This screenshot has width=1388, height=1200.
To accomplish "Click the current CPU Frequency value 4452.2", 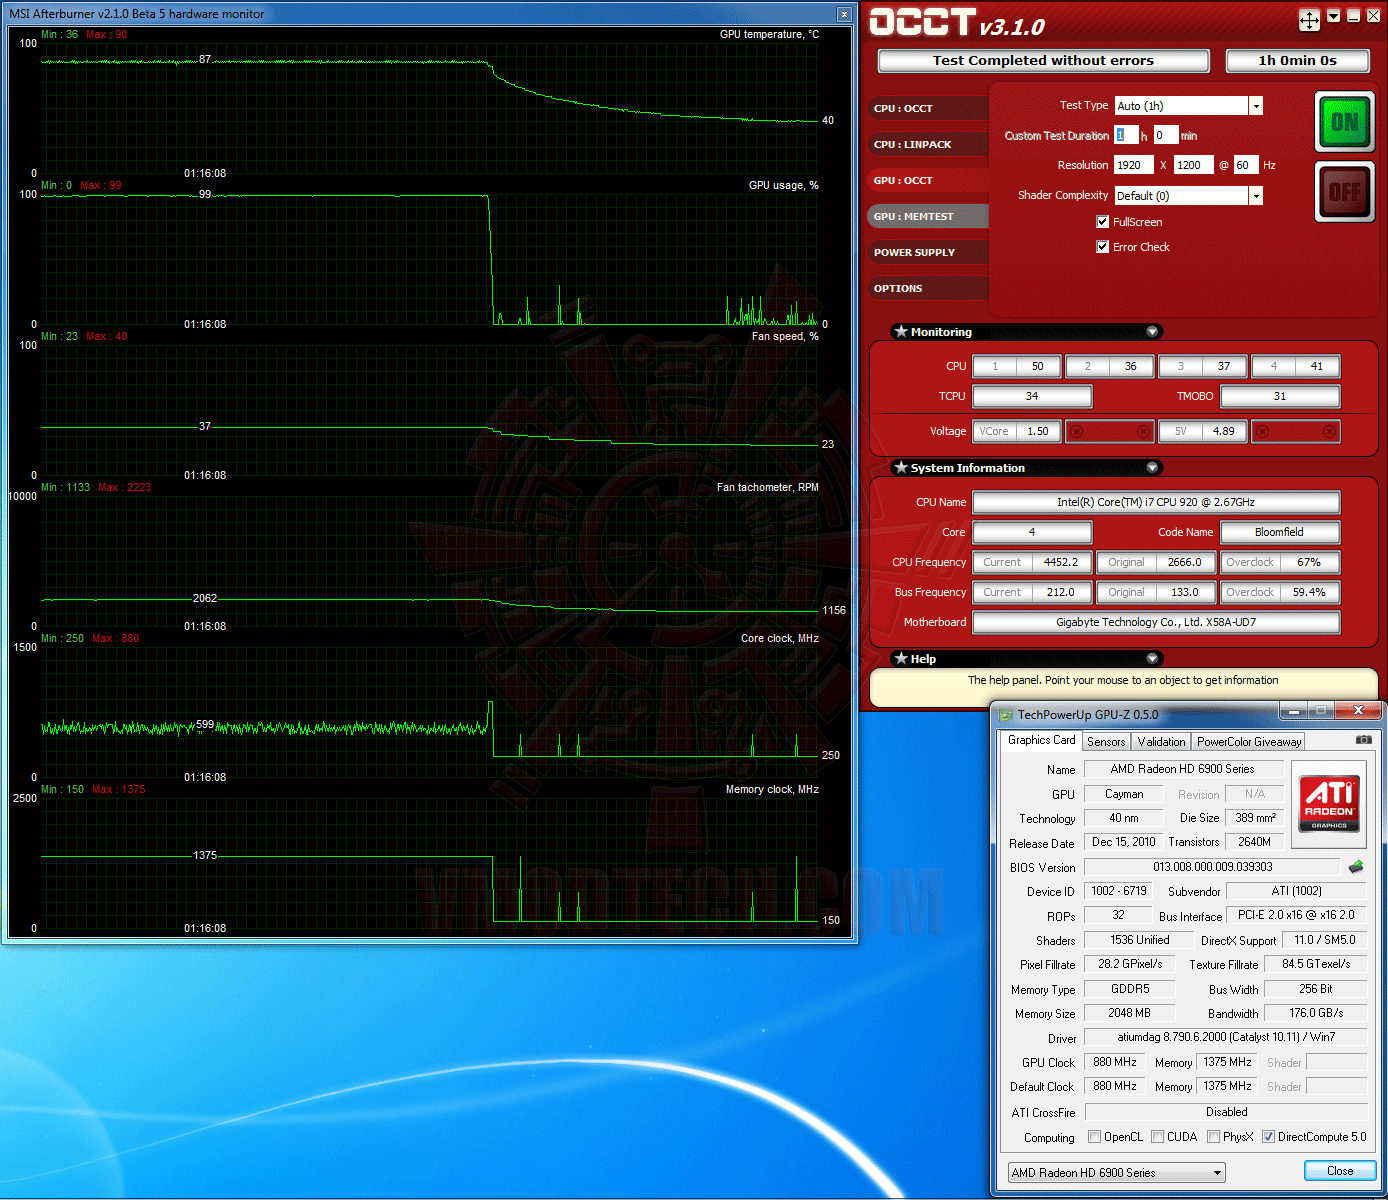I will (1060, 562).
